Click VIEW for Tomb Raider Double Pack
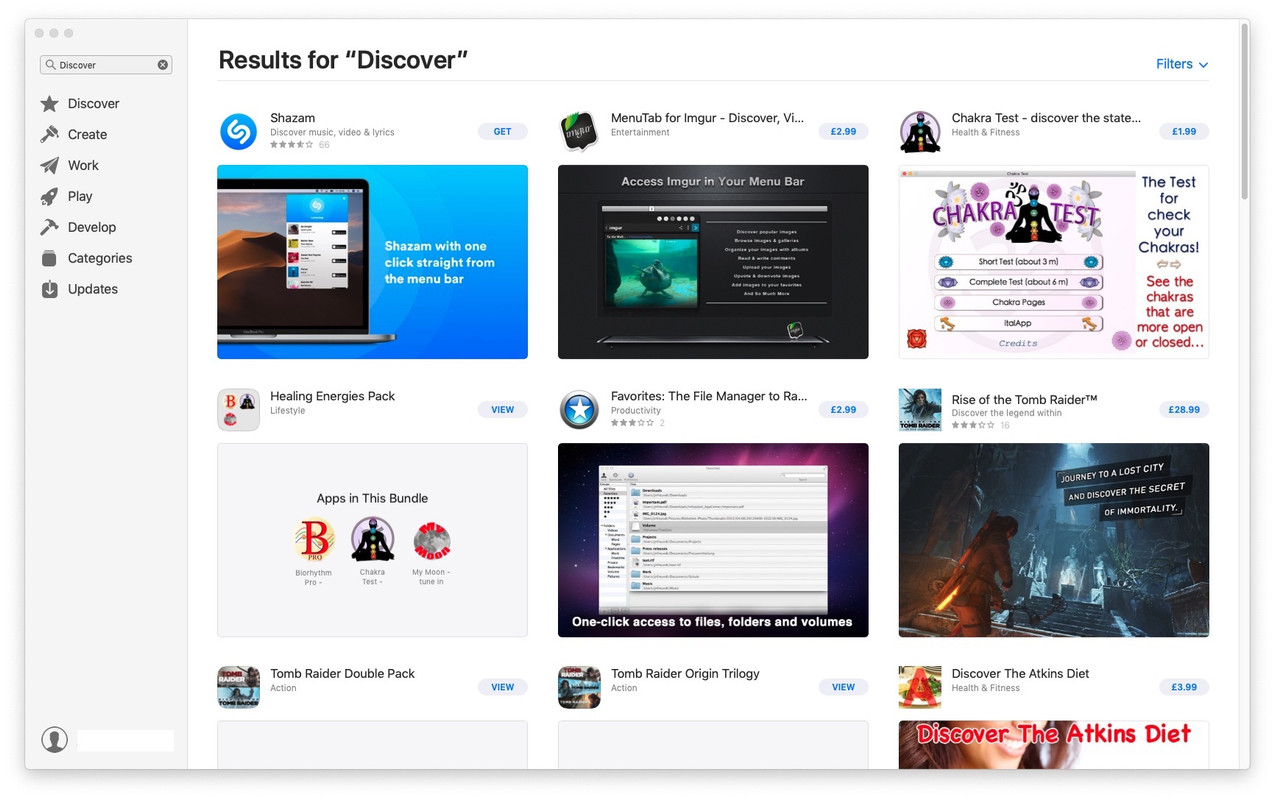This screenshot has width=1275, height=800. (x=503, y=687)
